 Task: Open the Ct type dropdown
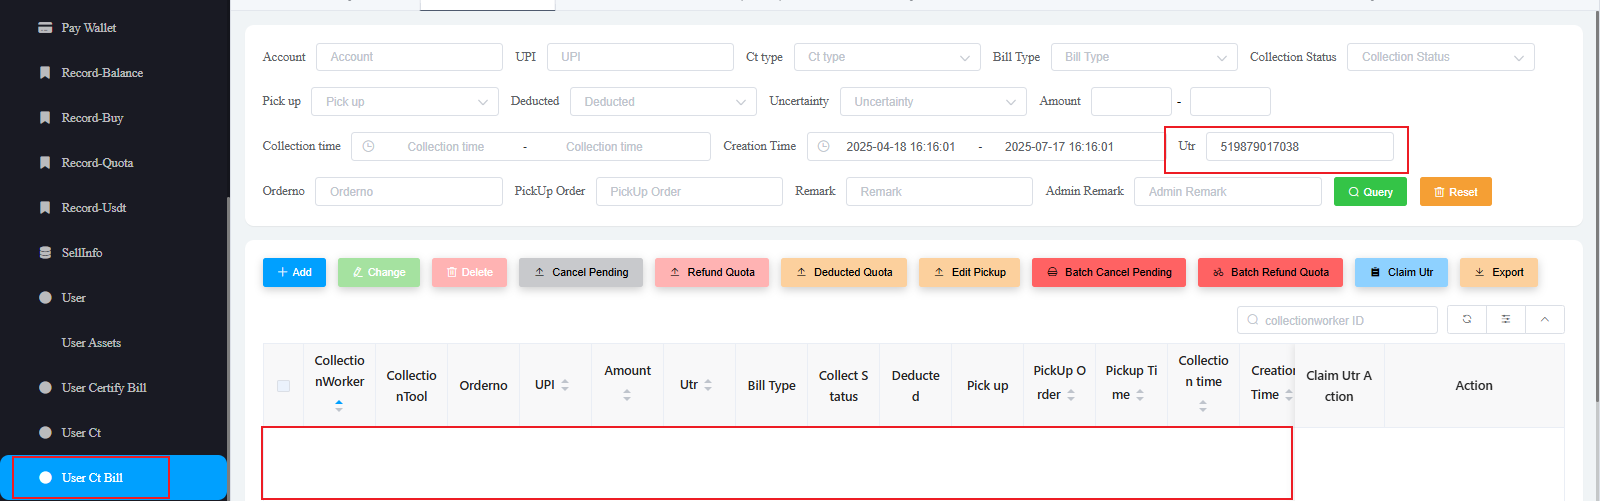coord(887,57)
